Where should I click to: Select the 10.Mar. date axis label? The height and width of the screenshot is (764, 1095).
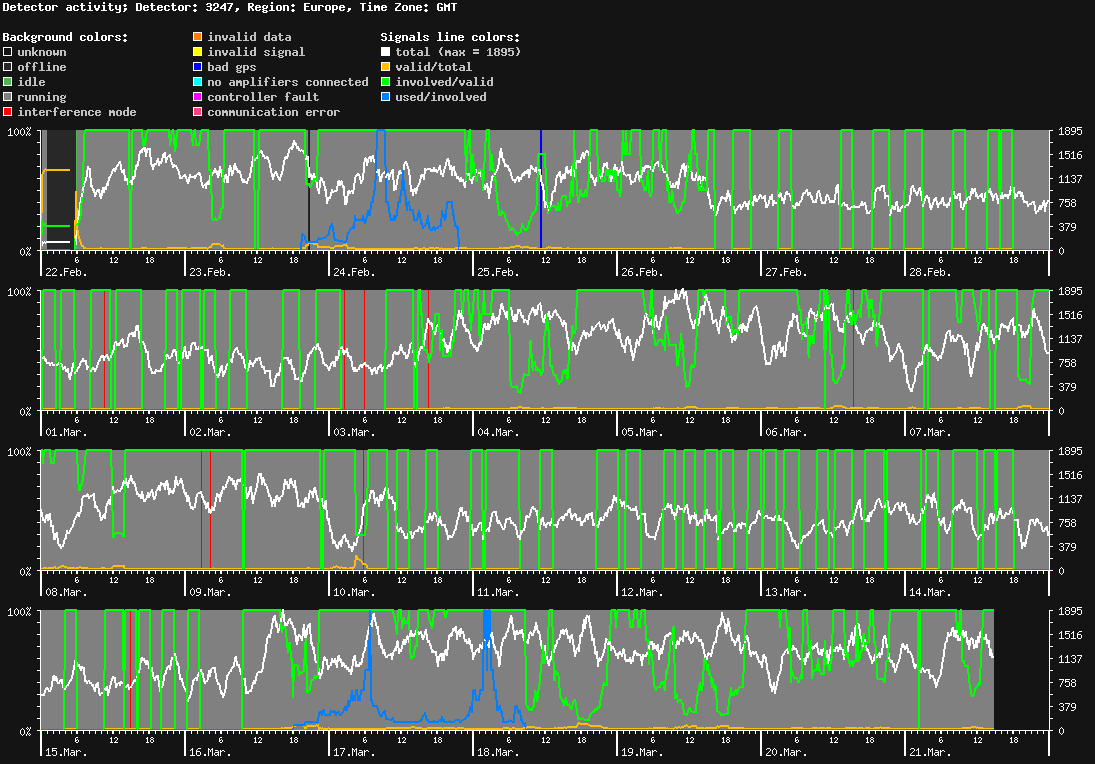353,592
